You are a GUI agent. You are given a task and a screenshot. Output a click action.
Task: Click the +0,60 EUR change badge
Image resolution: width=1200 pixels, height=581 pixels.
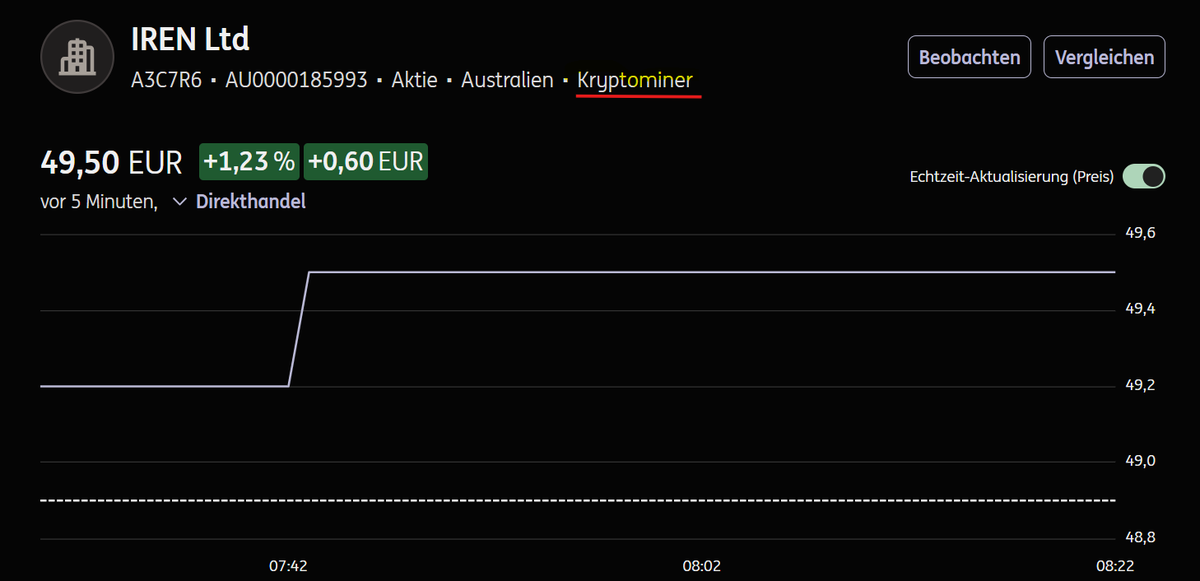366,161
